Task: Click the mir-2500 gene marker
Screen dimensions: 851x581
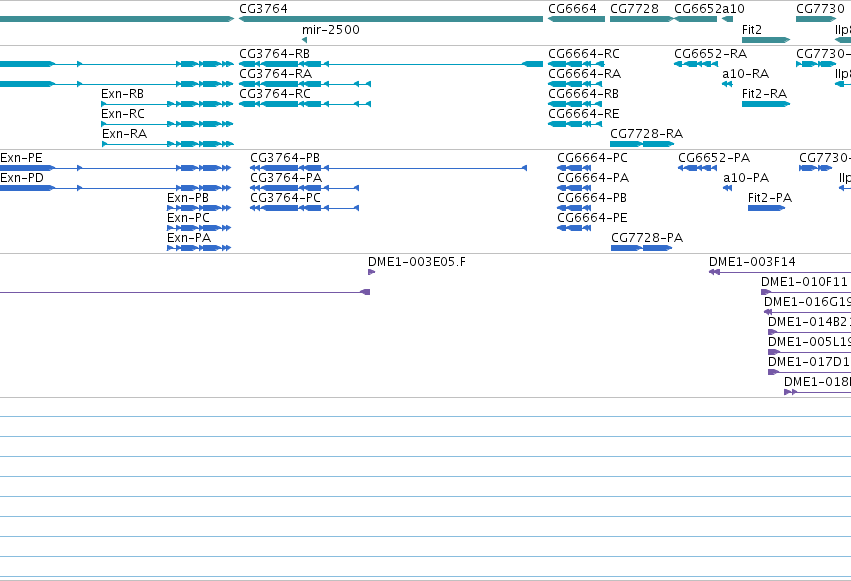Action: click(304, 40)
